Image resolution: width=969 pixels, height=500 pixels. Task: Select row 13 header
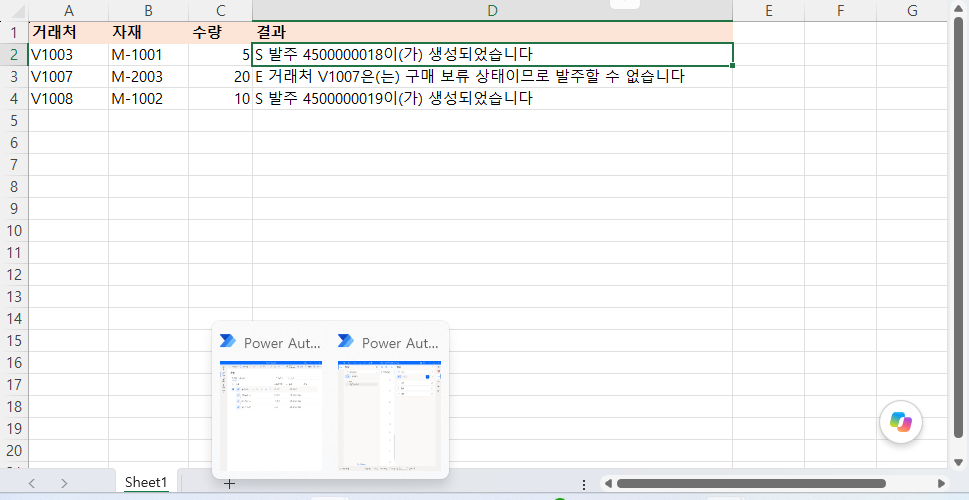pos(14,297)
